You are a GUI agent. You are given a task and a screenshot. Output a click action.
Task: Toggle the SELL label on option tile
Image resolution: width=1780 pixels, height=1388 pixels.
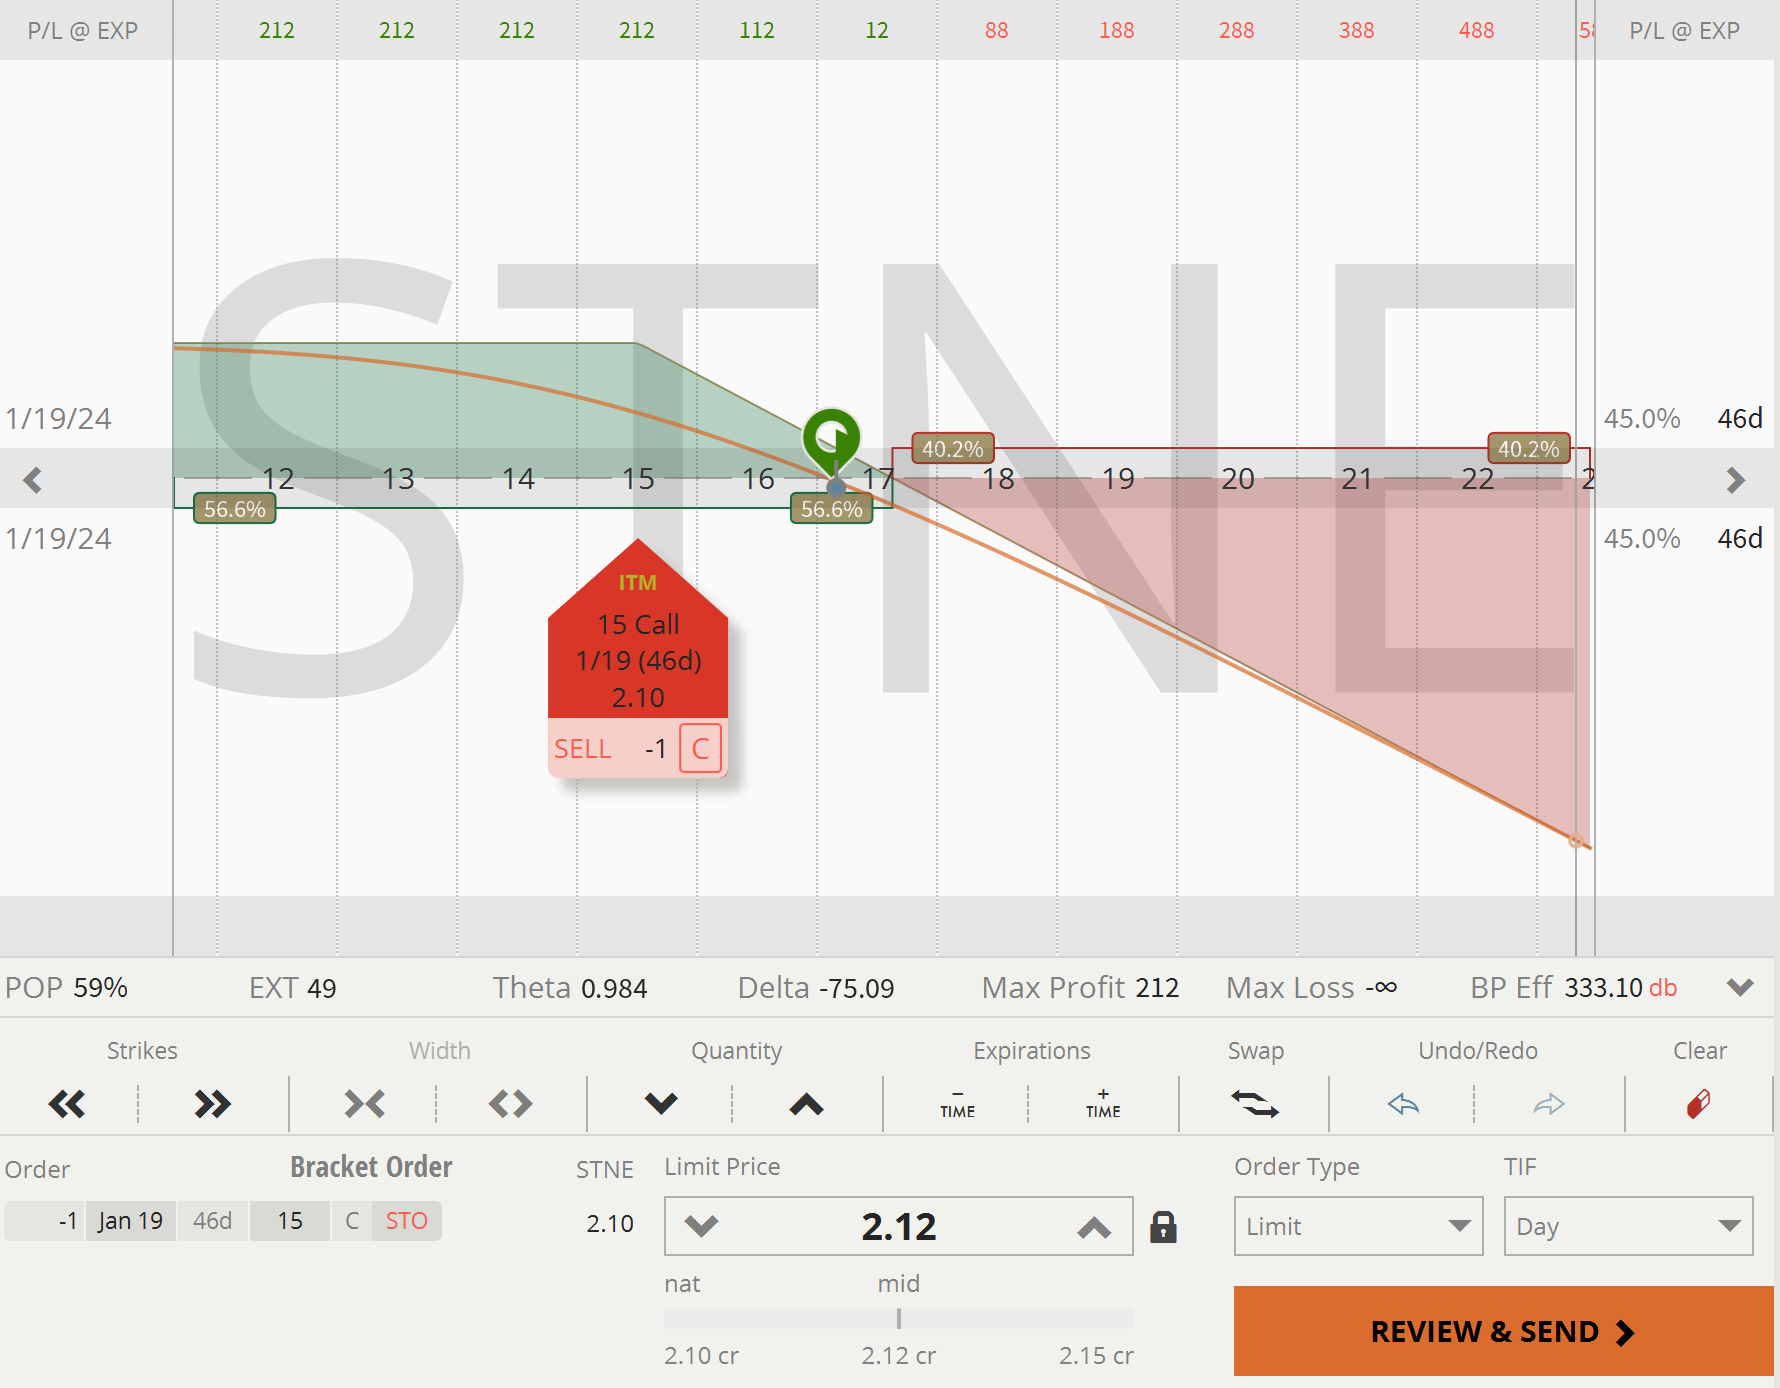583,748
